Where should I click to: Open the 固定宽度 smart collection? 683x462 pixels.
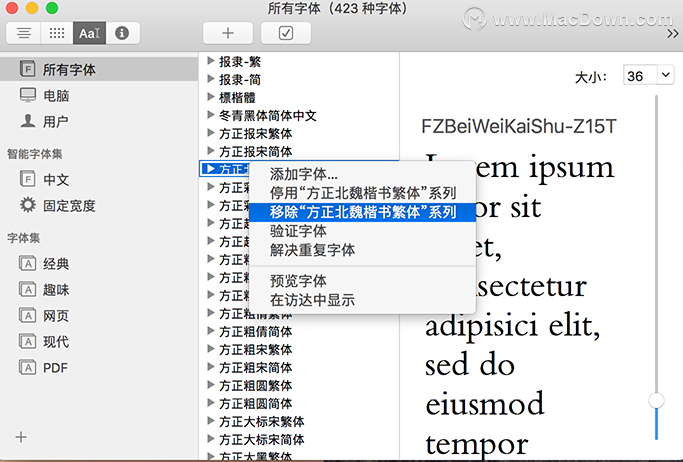click(99, 205)
